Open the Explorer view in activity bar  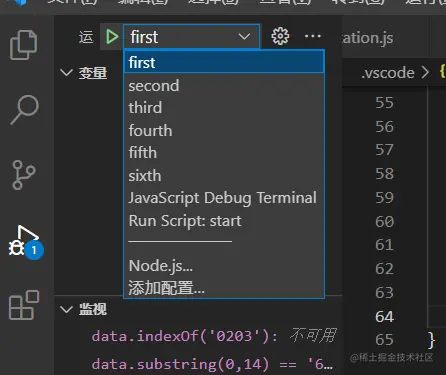23,45
